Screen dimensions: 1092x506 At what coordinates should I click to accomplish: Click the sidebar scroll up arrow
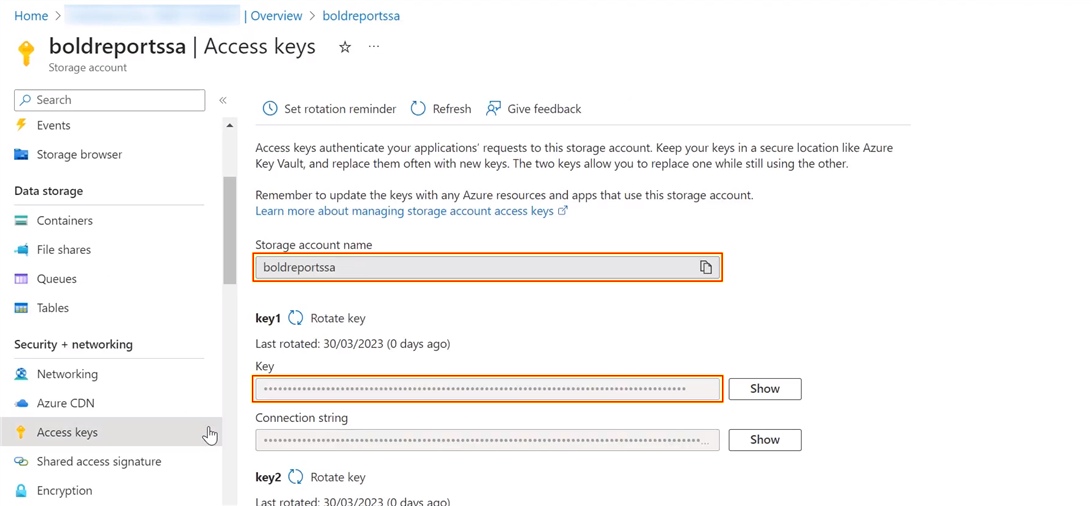[x=230, y=125]
